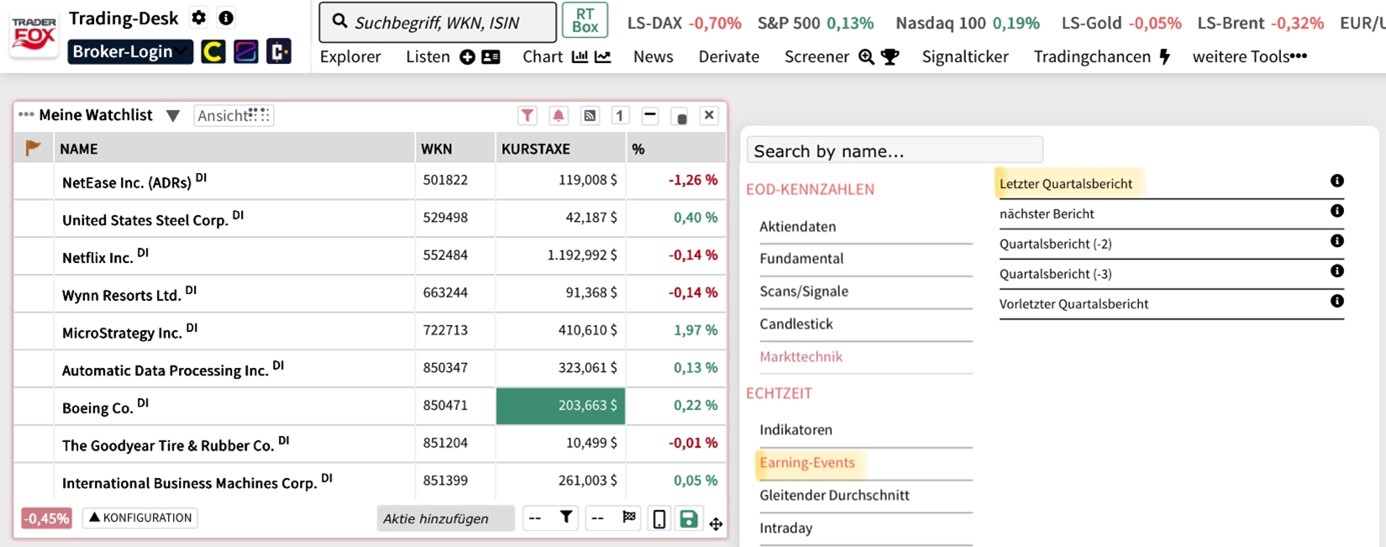Click the RSS feed icon in watchlist header
The width and height of the screenshot is (1386, 547).
coord(590,116)
